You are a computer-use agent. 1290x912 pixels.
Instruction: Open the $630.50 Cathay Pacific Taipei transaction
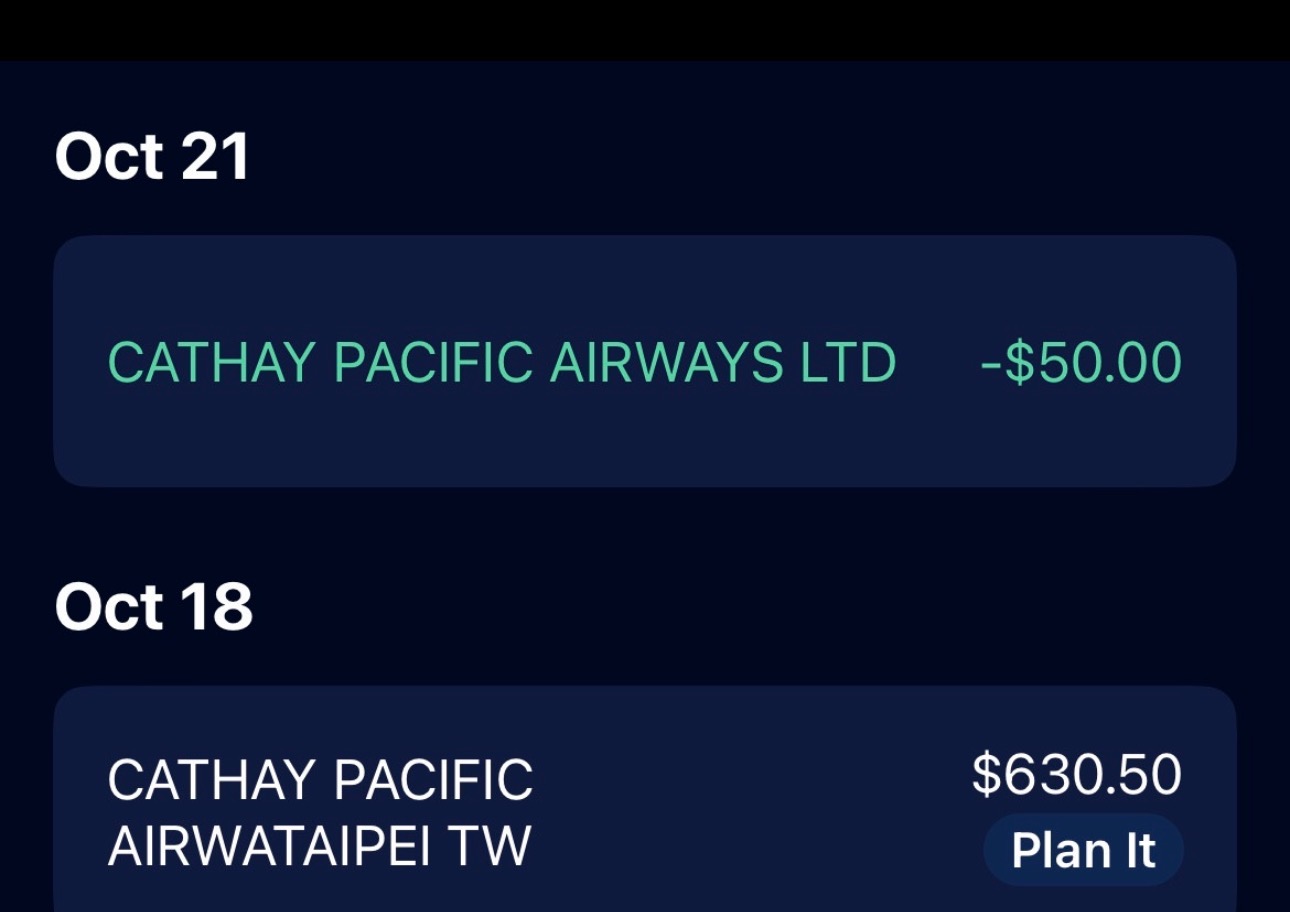point(645,799)
